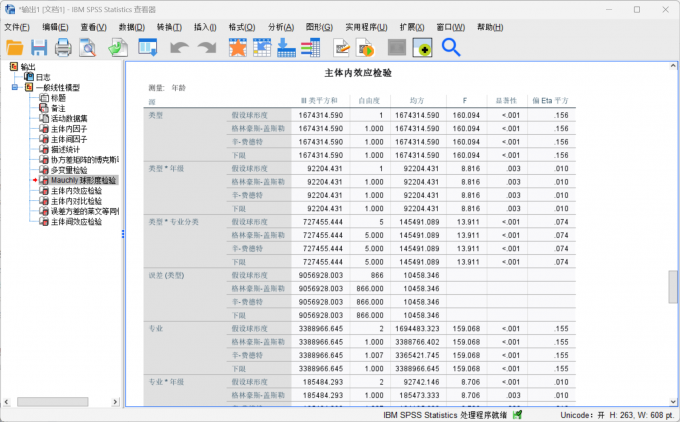Open the 插入(I) menu
The width and height of the screenshot is (680, 422).
(x=205, y=27)
